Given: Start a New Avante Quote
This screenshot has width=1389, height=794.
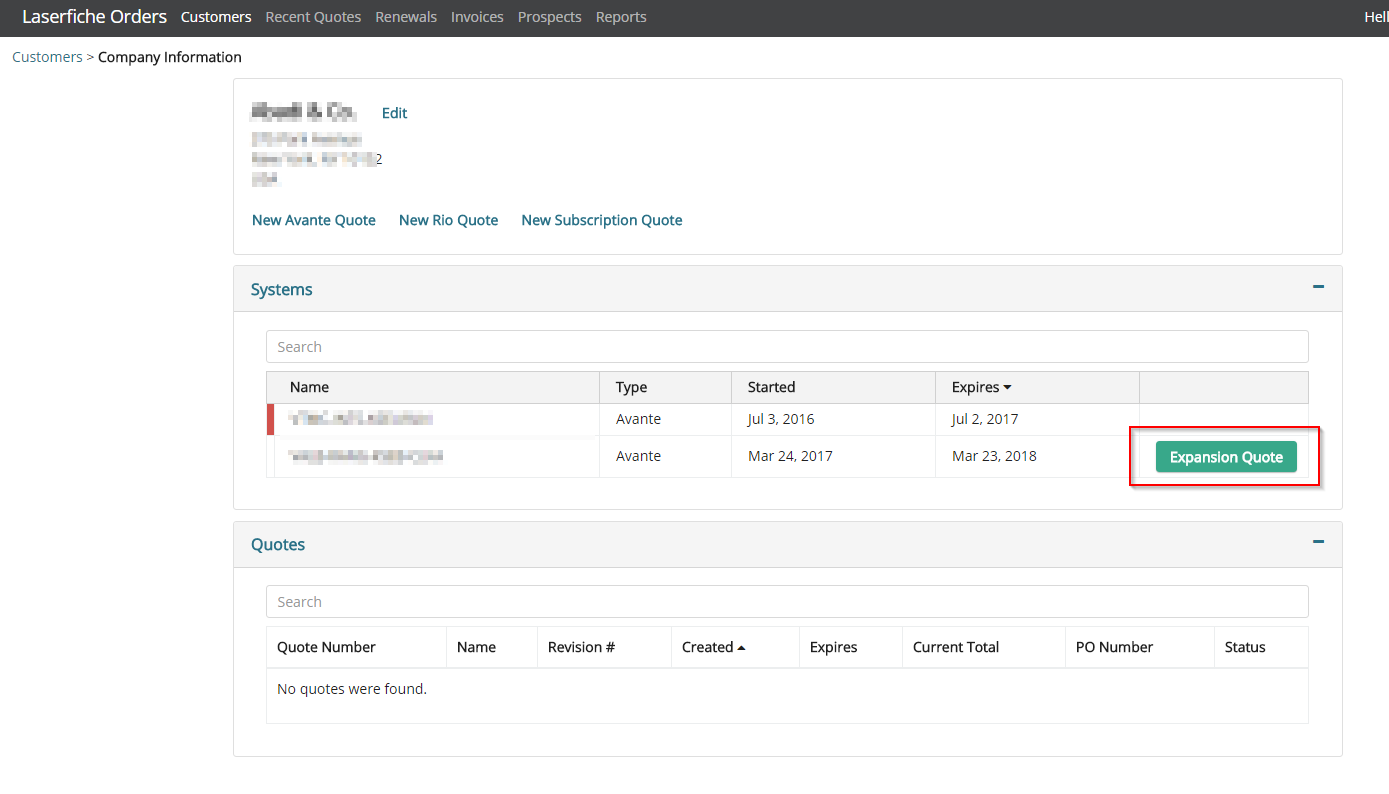Looking at the screenshot, I should pos(314,220).
